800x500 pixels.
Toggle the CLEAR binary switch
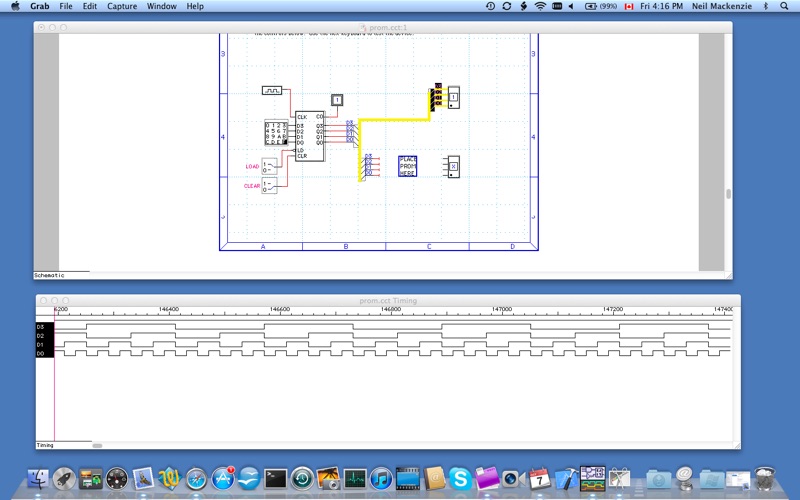point(269,185)
